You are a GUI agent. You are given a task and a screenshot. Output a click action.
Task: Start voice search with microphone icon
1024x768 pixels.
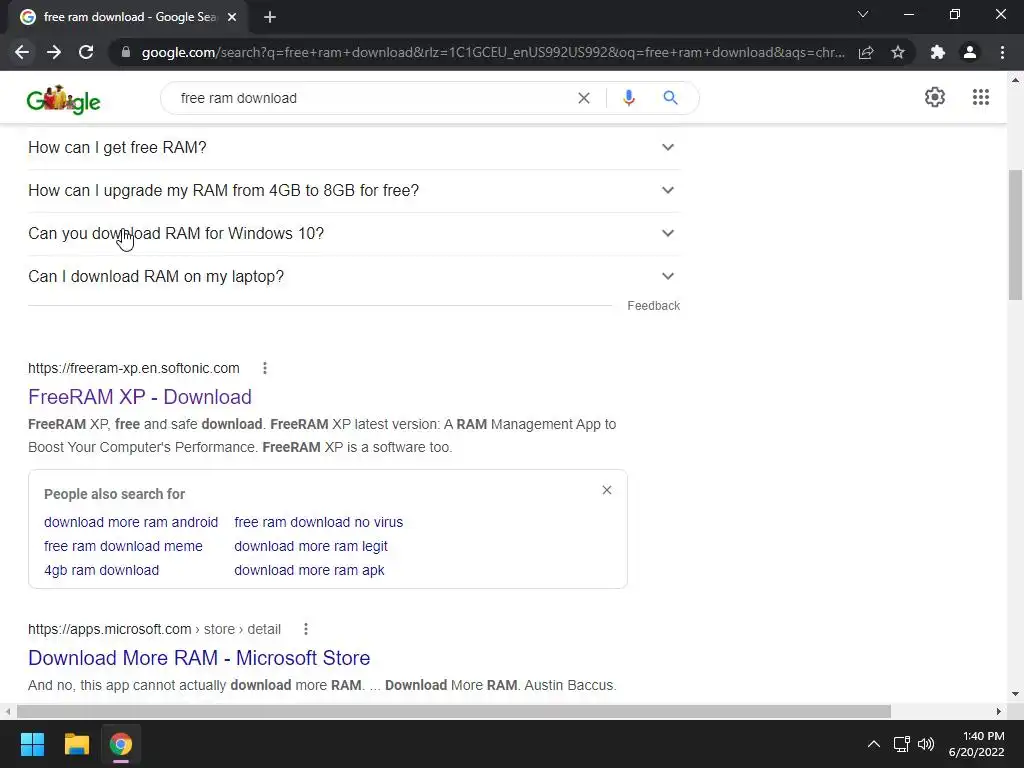629,98
